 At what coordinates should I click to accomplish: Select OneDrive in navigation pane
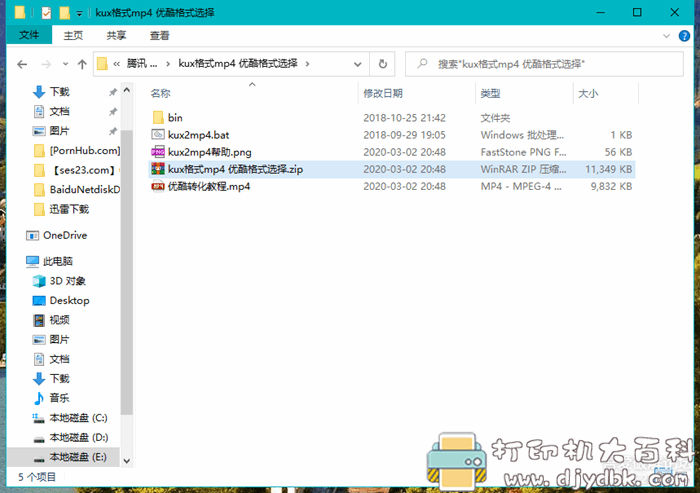click(x=65, y=235)
